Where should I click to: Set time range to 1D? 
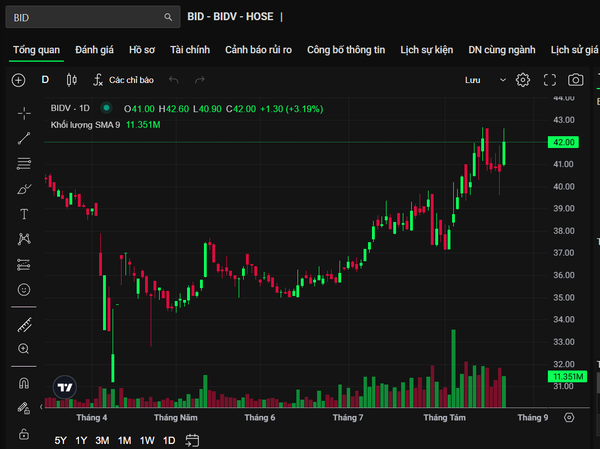tap(169, 441)
